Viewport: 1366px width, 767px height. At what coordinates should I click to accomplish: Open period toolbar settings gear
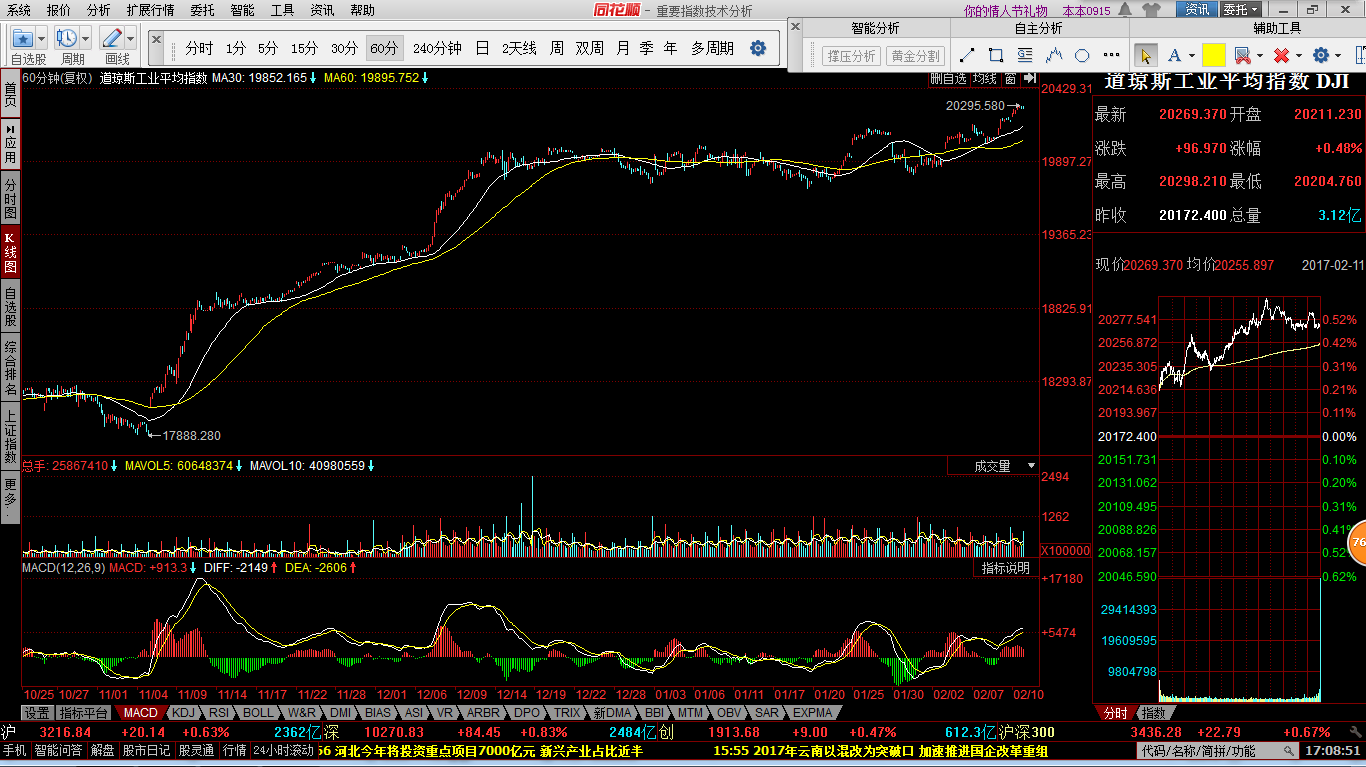pos(758,48)
